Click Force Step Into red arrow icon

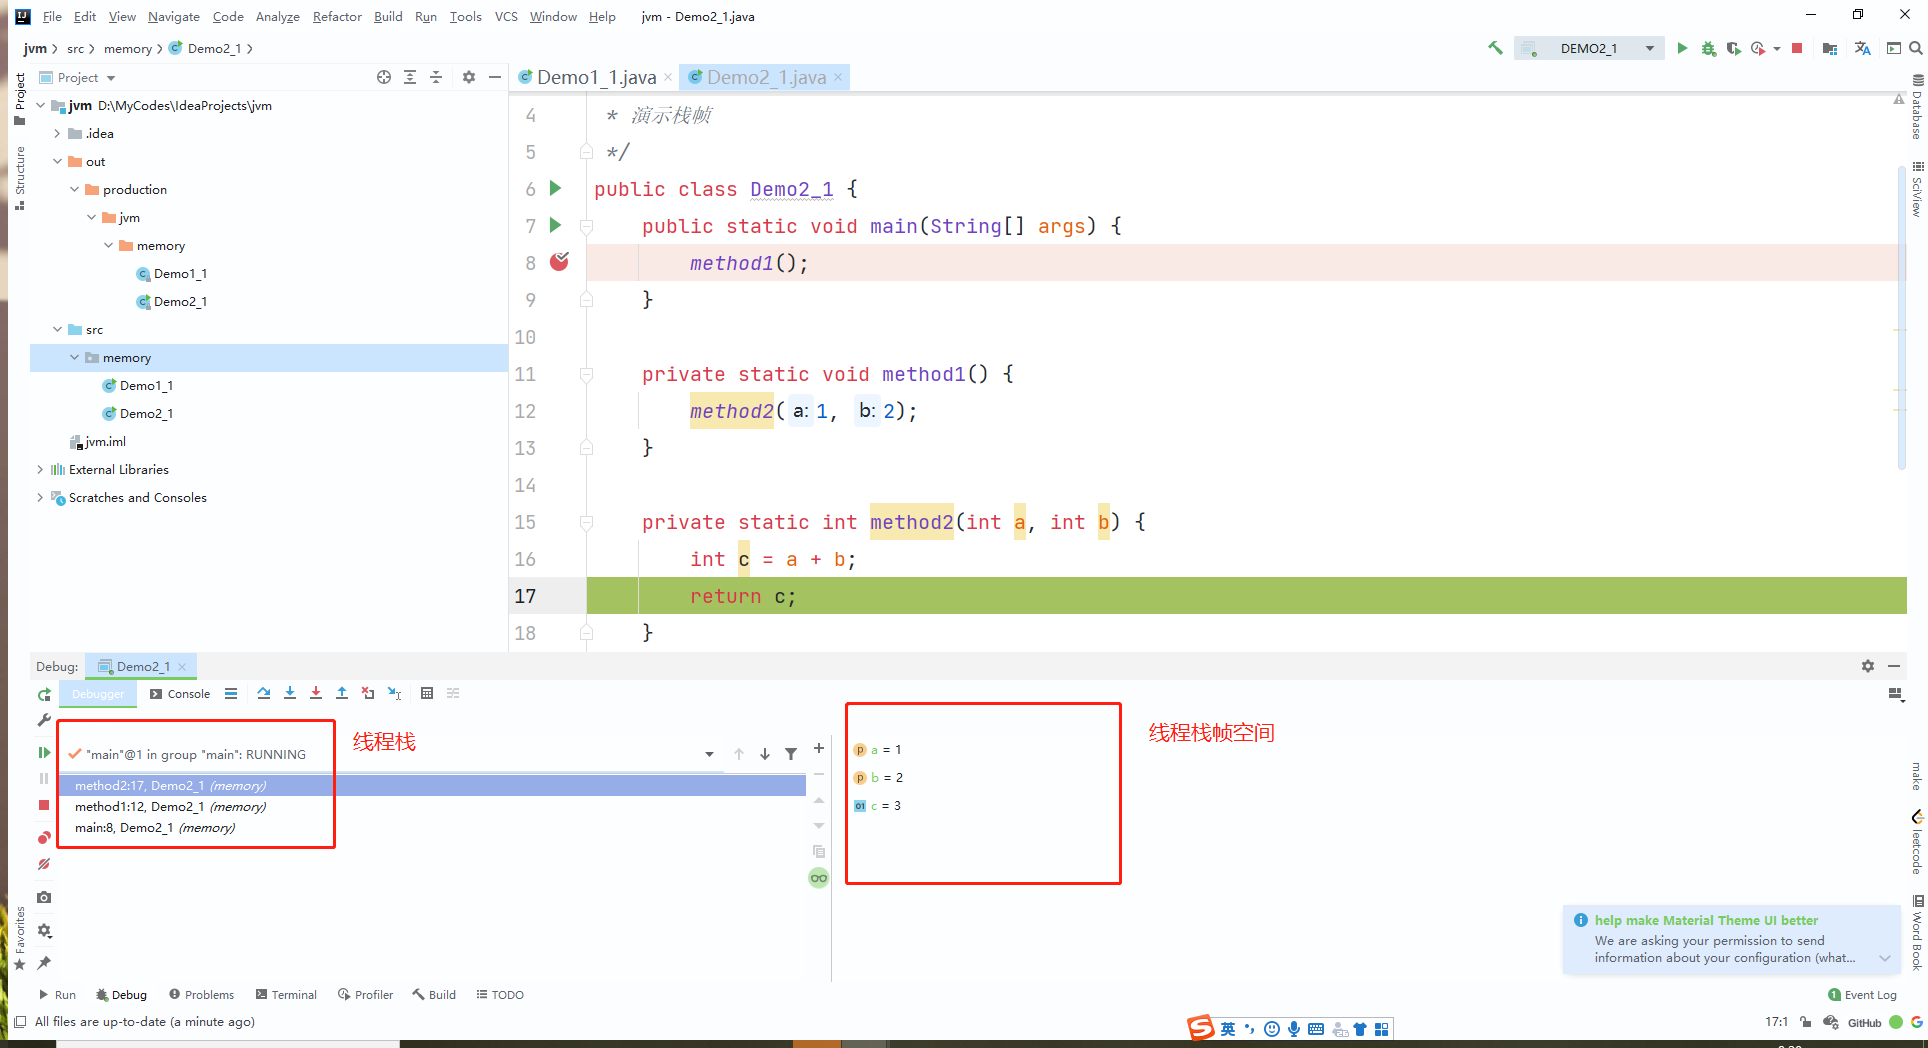coord(316,693)
